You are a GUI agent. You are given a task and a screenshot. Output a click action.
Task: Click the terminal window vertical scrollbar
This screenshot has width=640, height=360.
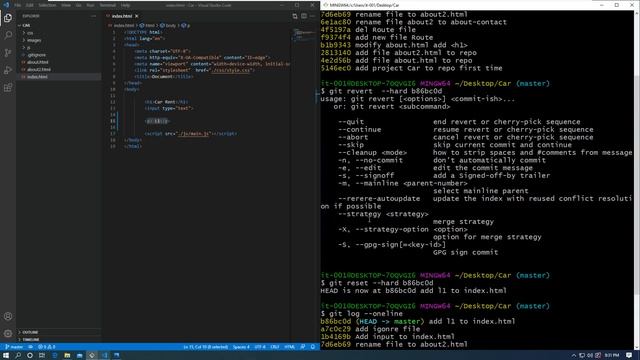click(637, 180)
